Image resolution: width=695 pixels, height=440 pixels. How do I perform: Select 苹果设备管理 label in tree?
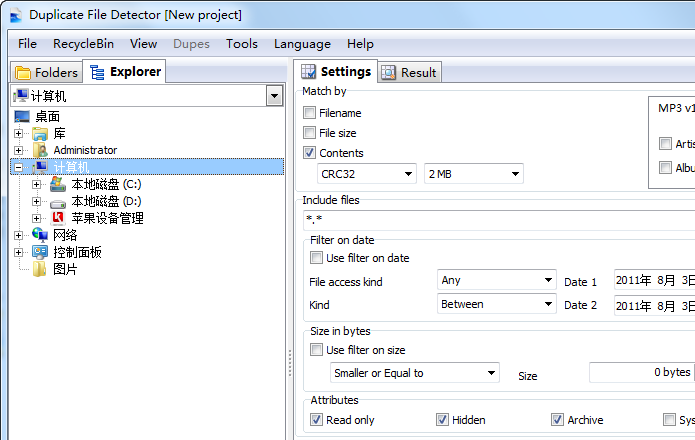point(108,218)
